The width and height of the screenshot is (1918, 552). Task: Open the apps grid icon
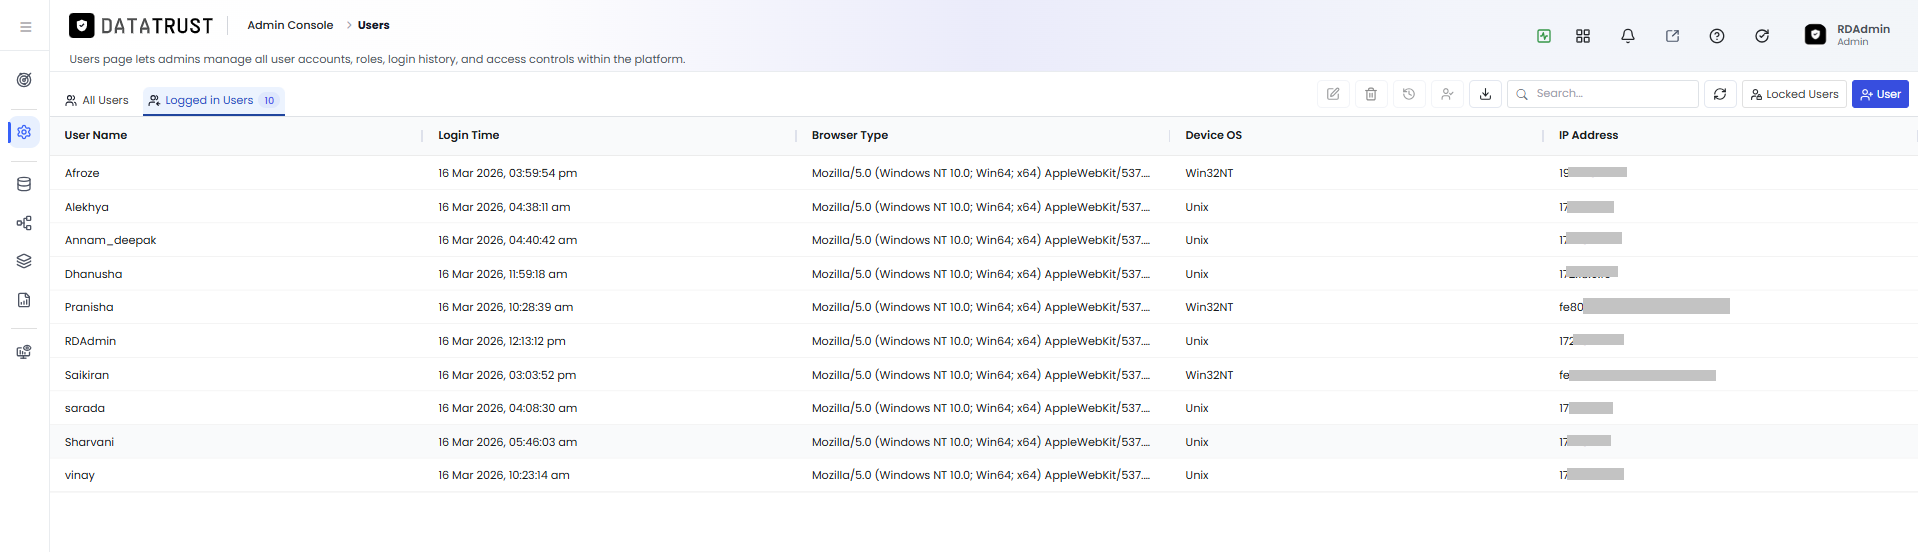[x=1583, y=36]
